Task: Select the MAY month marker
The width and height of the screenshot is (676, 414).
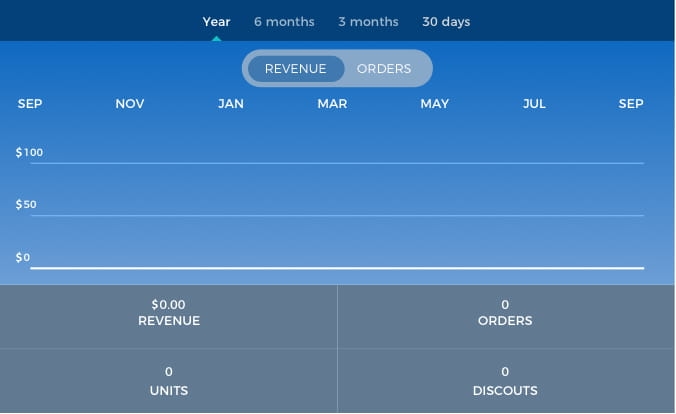Action: (434, 104)
